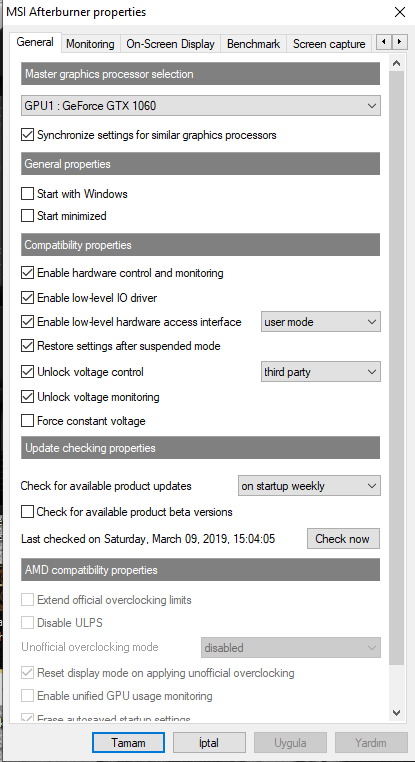Click the Check now button
This screenshot has height=762, width=415.
[x=343, y=538]
